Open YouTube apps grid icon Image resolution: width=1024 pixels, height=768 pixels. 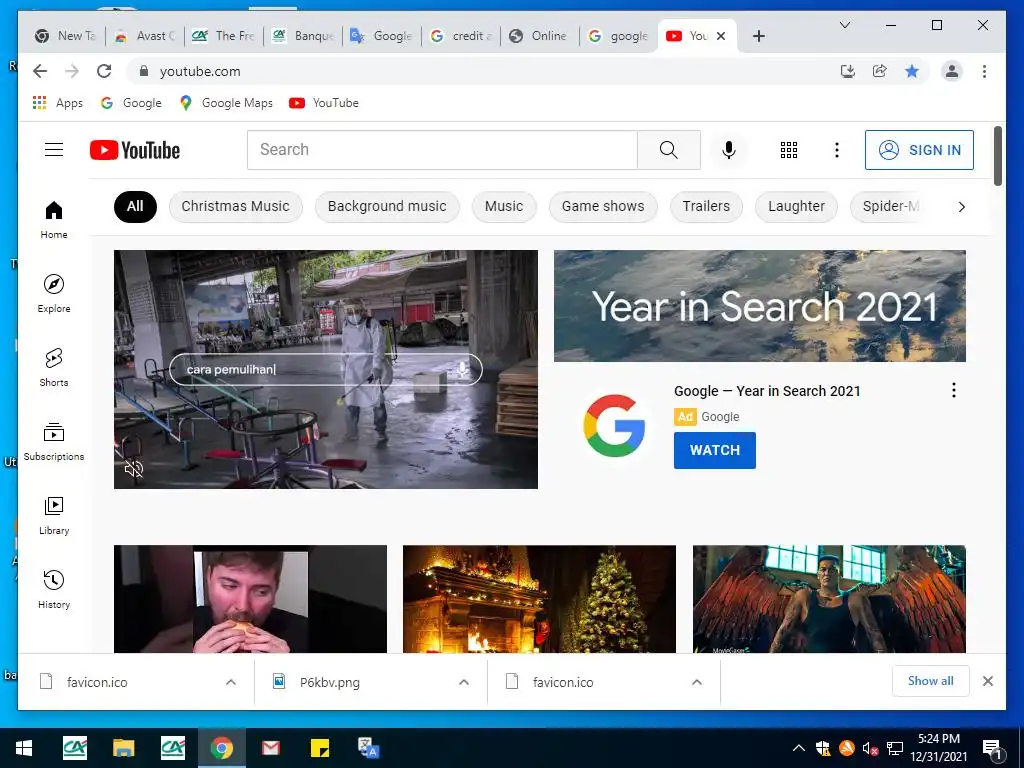[x=788, y=150]
